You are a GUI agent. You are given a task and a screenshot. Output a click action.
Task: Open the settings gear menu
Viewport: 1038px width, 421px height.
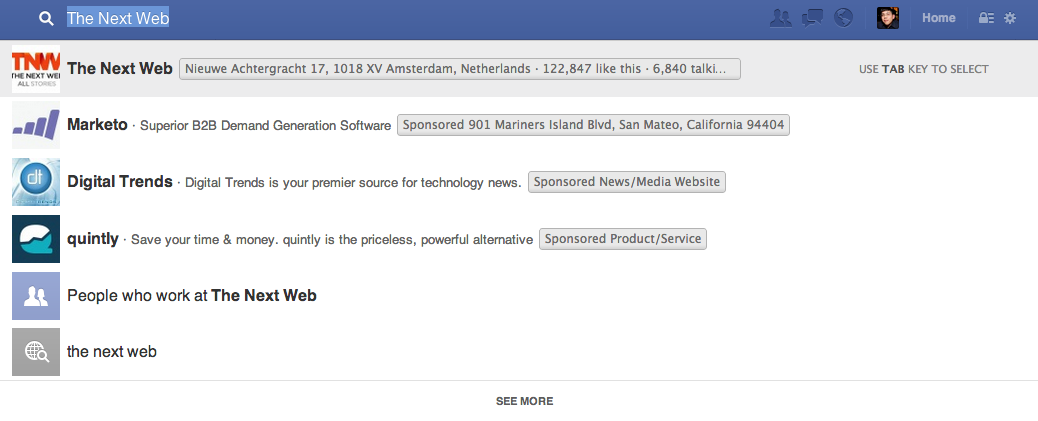(x=1010, y=18)
